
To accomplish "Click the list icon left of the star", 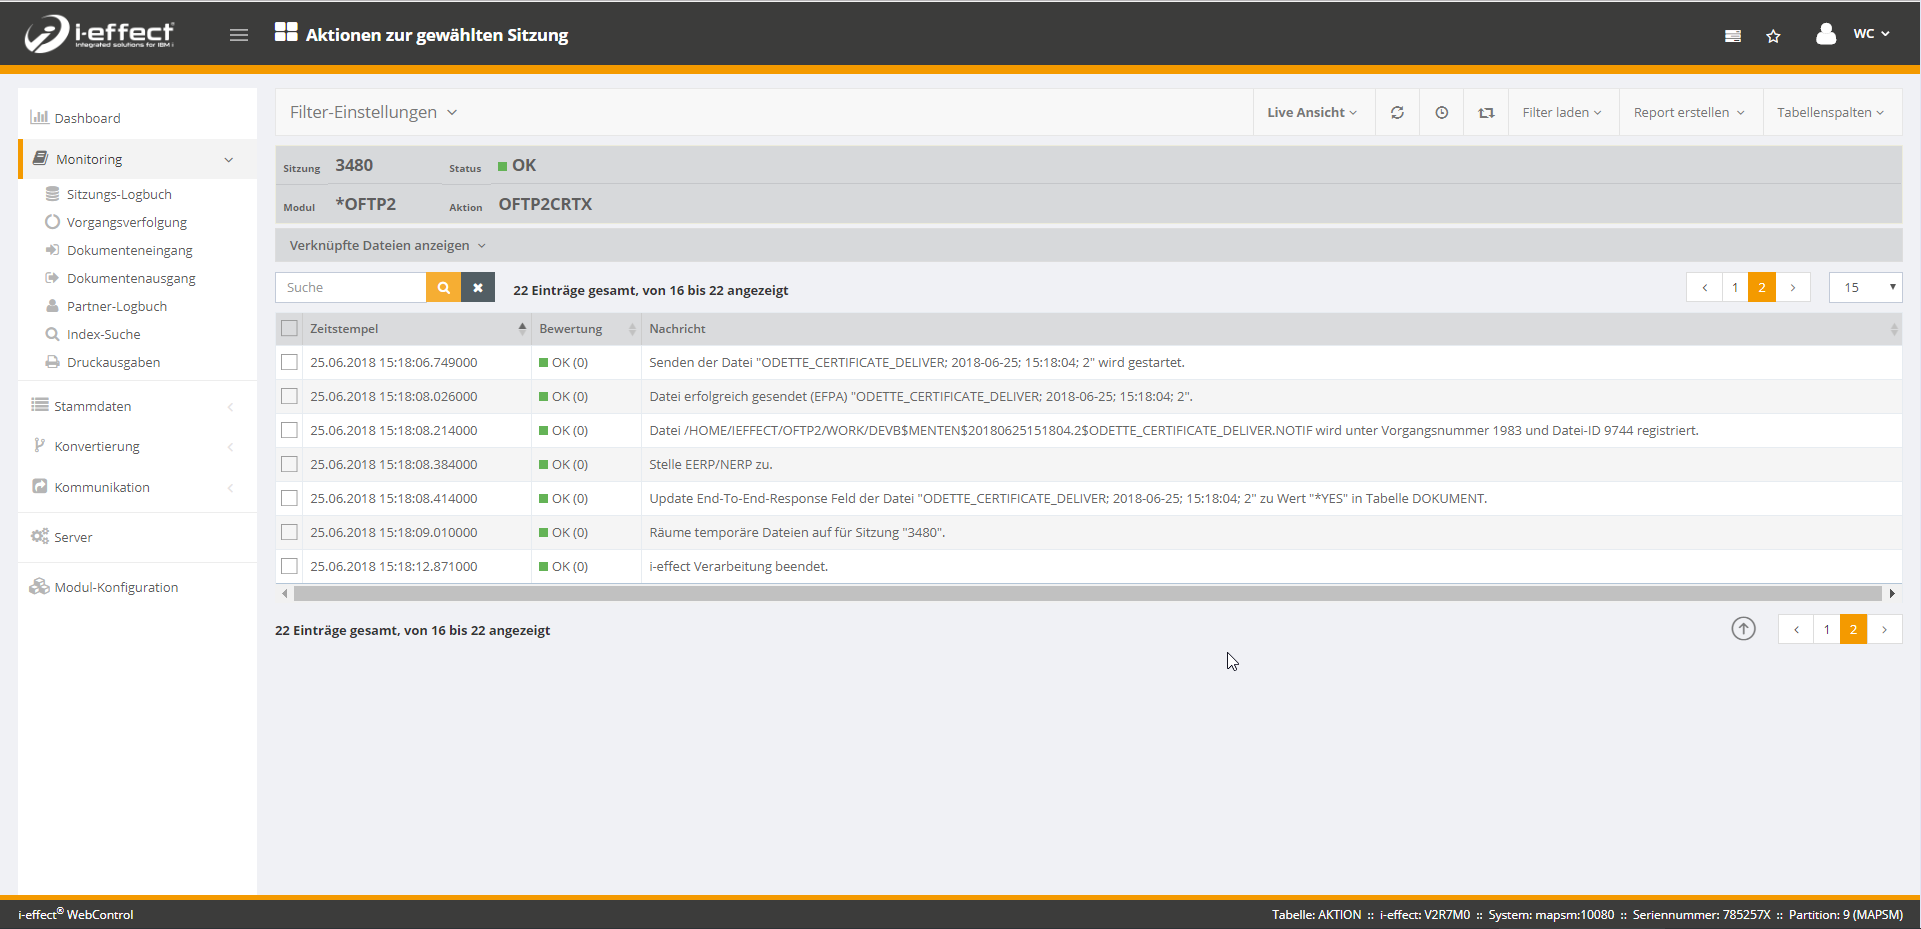I will coord(1732,36).
